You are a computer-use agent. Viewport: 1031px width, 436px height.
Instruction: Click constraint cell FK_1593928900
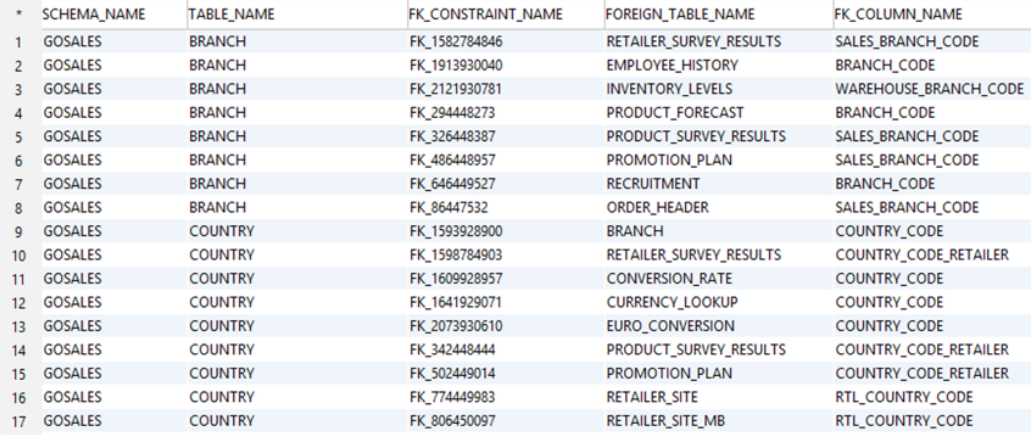506,231
